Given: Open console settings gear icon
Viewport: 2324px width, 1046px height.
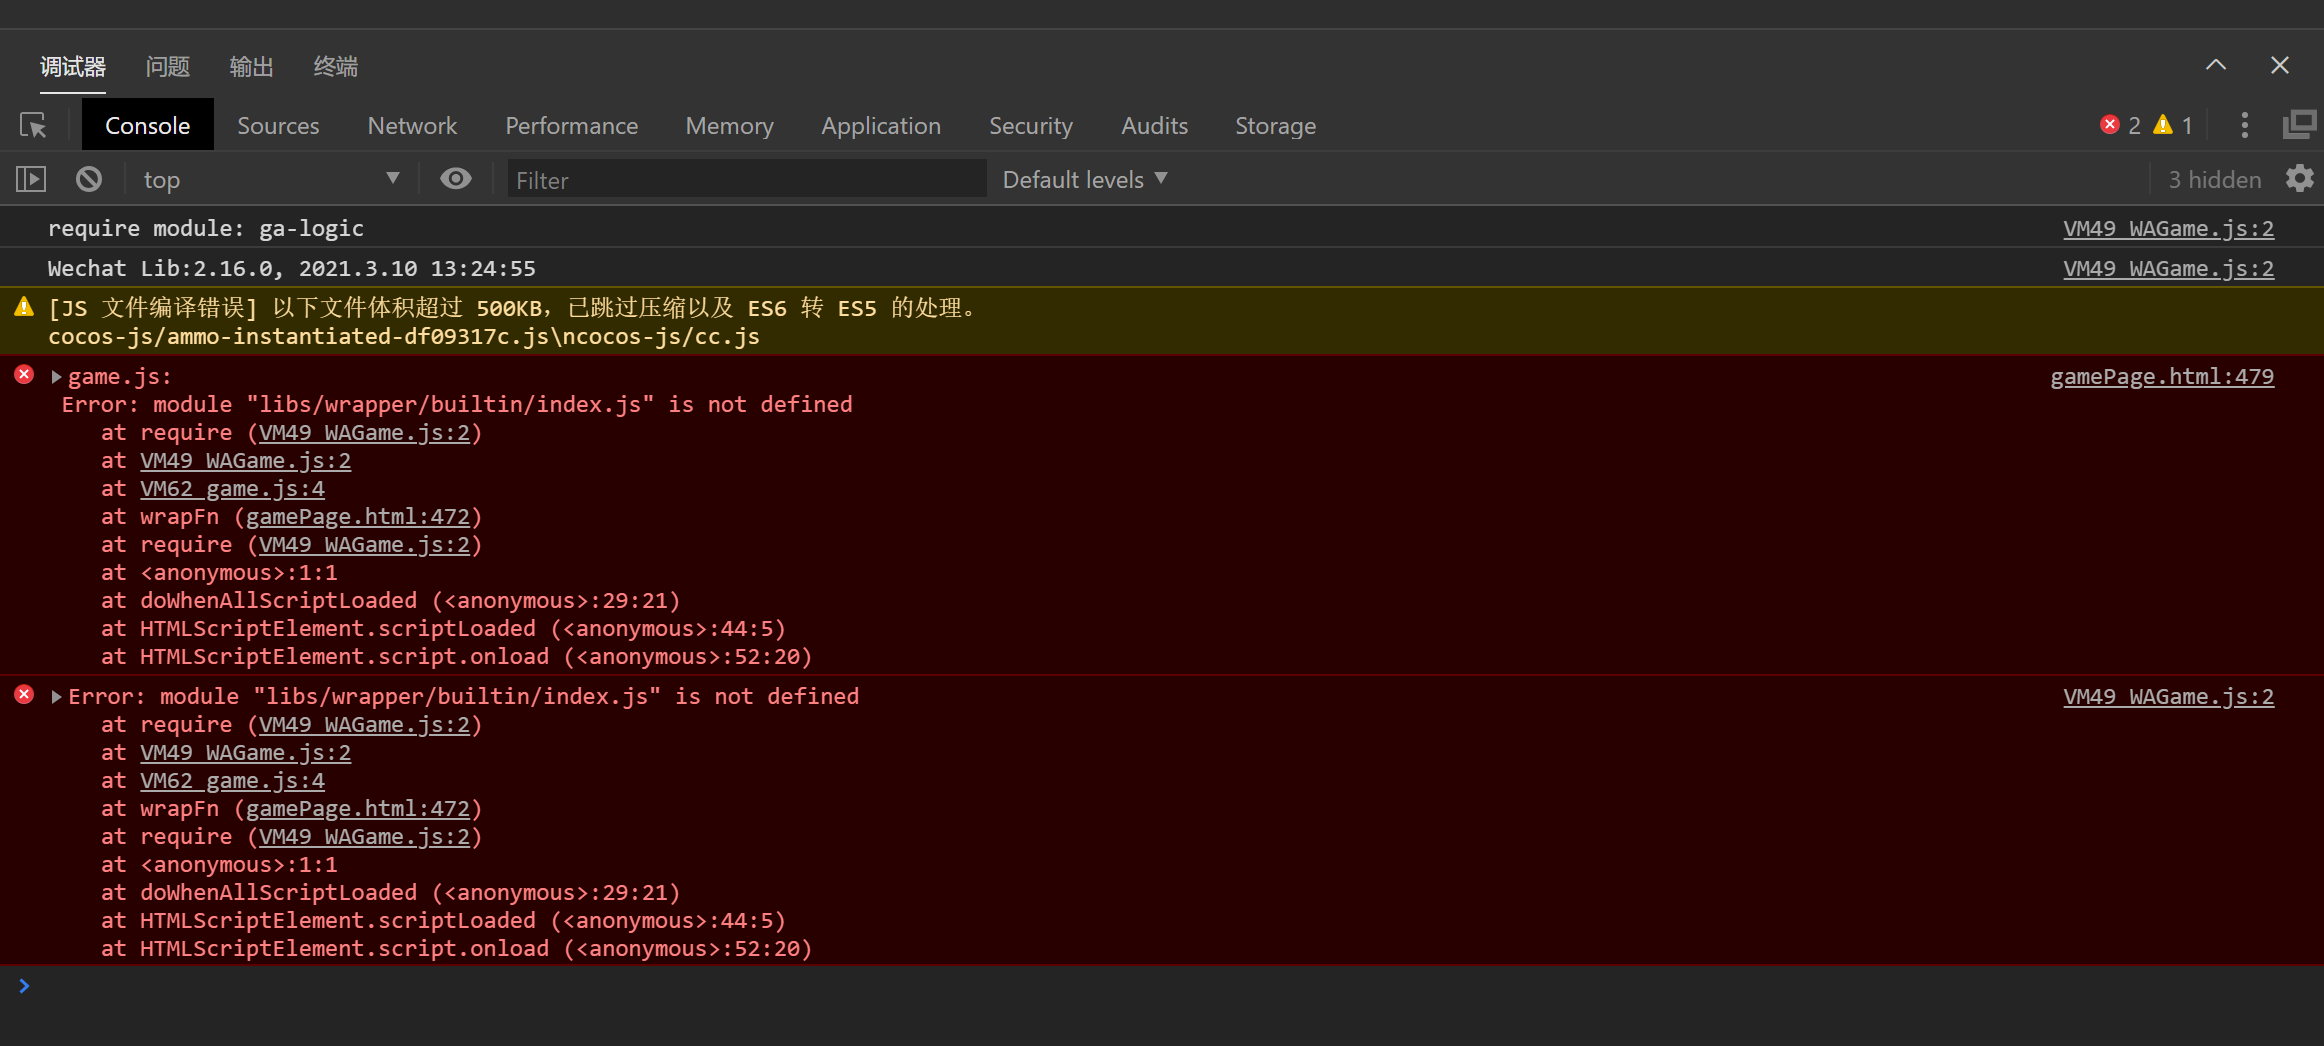Looking at the screenshot, I should 2299,179.
